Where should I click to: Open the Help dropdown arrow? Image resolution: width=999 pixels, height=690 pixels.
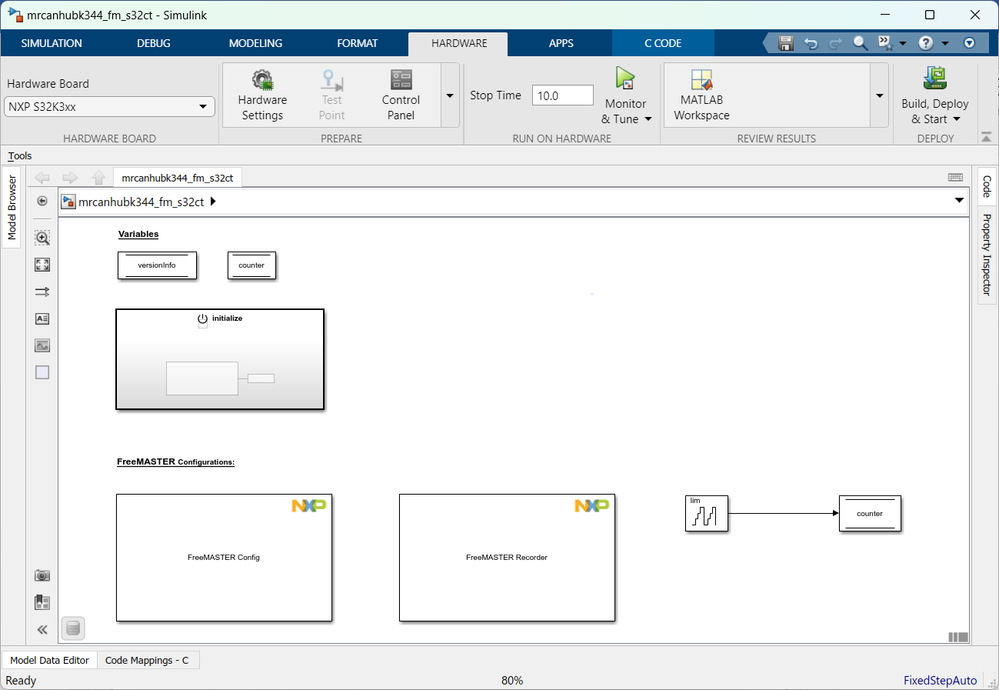pyautogui.click(x=945, y=43)
